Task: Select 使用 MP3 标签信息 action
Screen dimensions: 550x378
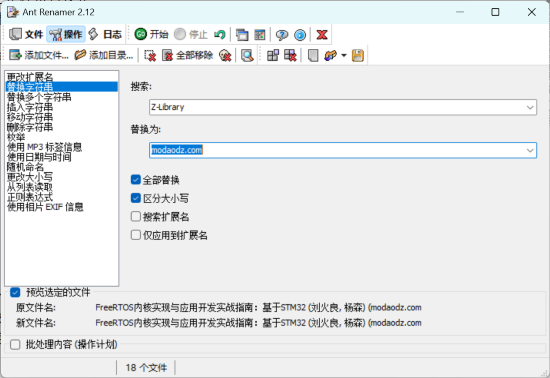Action: tap(61, 147)
